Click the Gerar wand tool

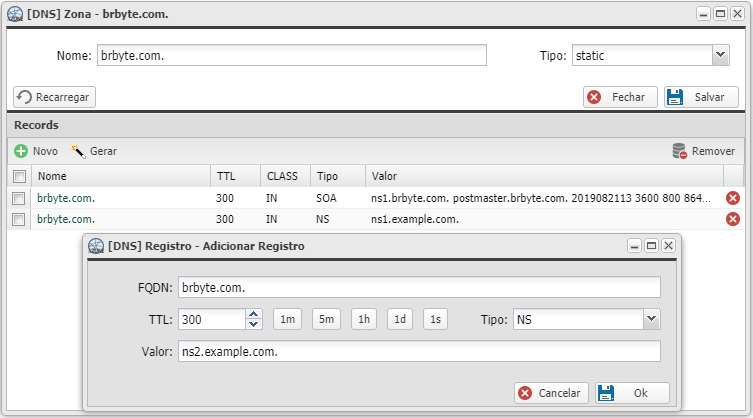click(x=94, y=151)
